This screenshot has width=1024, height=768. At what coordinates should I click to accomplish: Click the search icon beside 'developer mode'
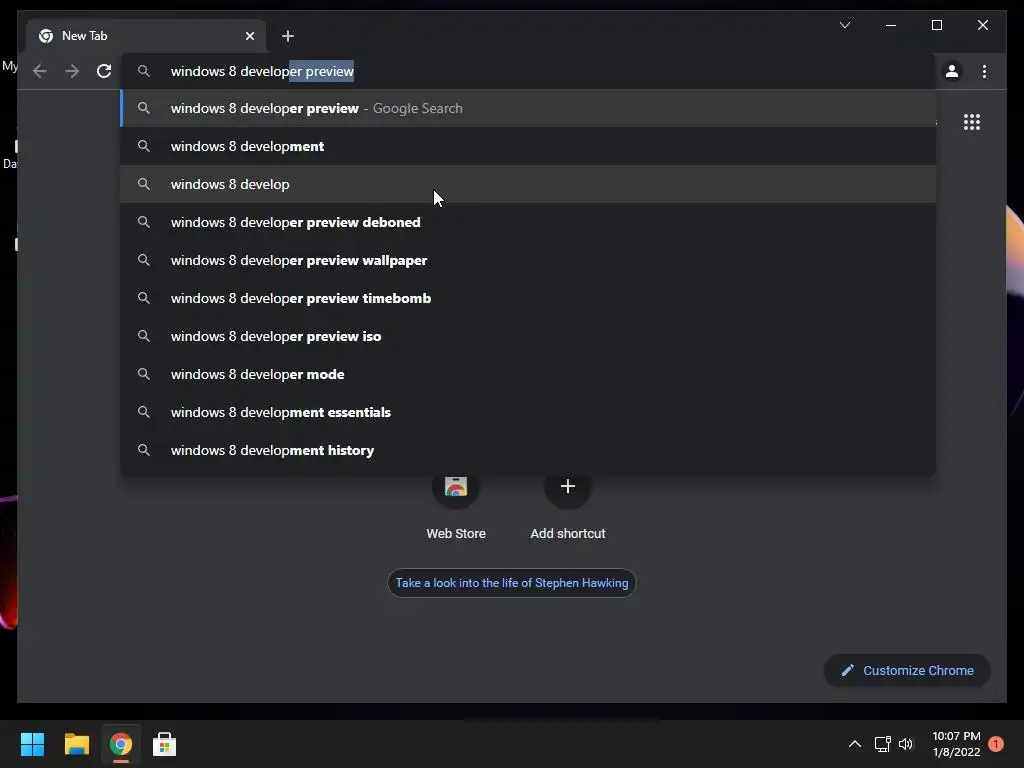(x=144, y=374)
